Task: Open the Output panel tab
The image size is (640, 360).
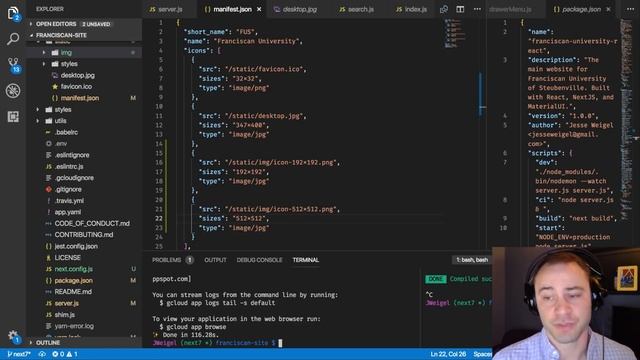Action: click(215, 260)
